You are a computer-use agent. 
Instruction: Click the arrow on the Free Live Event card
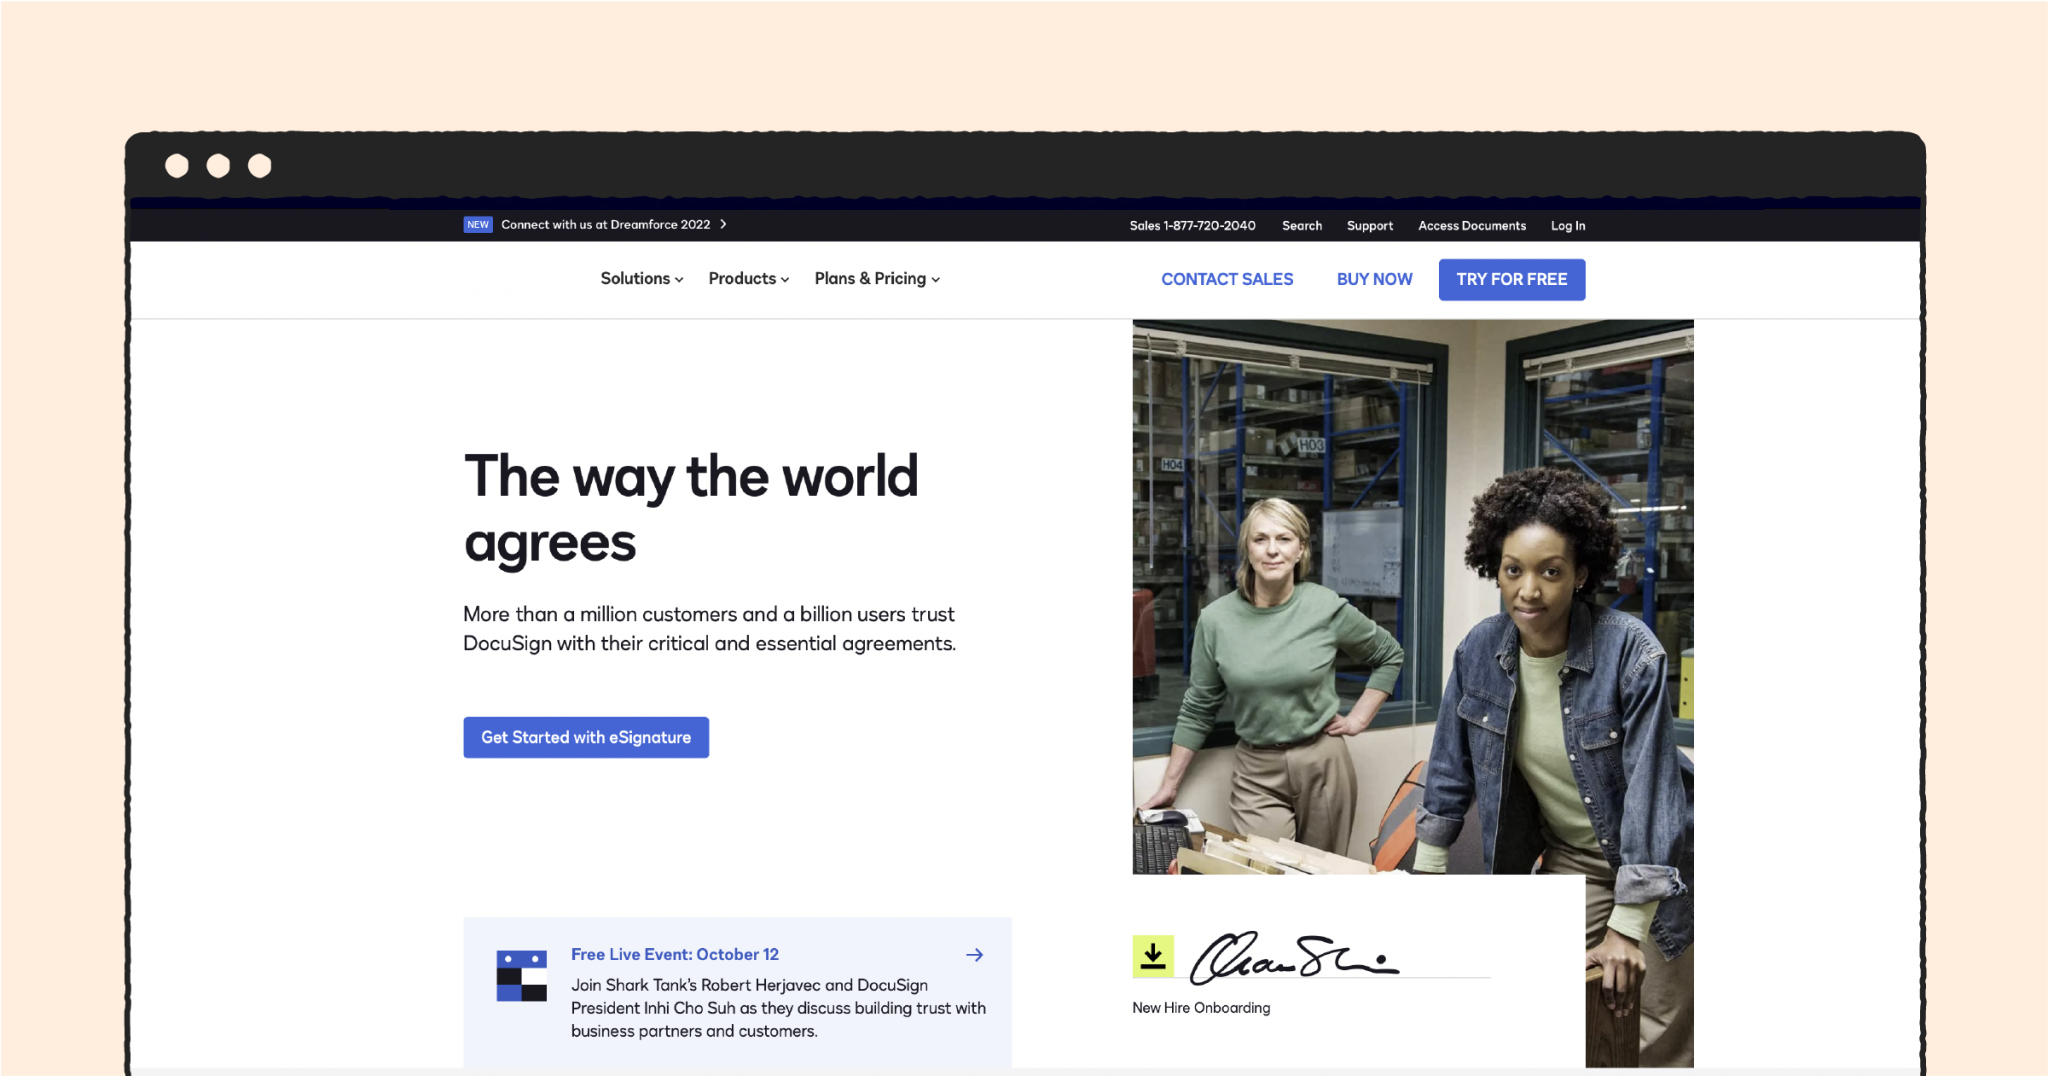[x=974, y=954]
